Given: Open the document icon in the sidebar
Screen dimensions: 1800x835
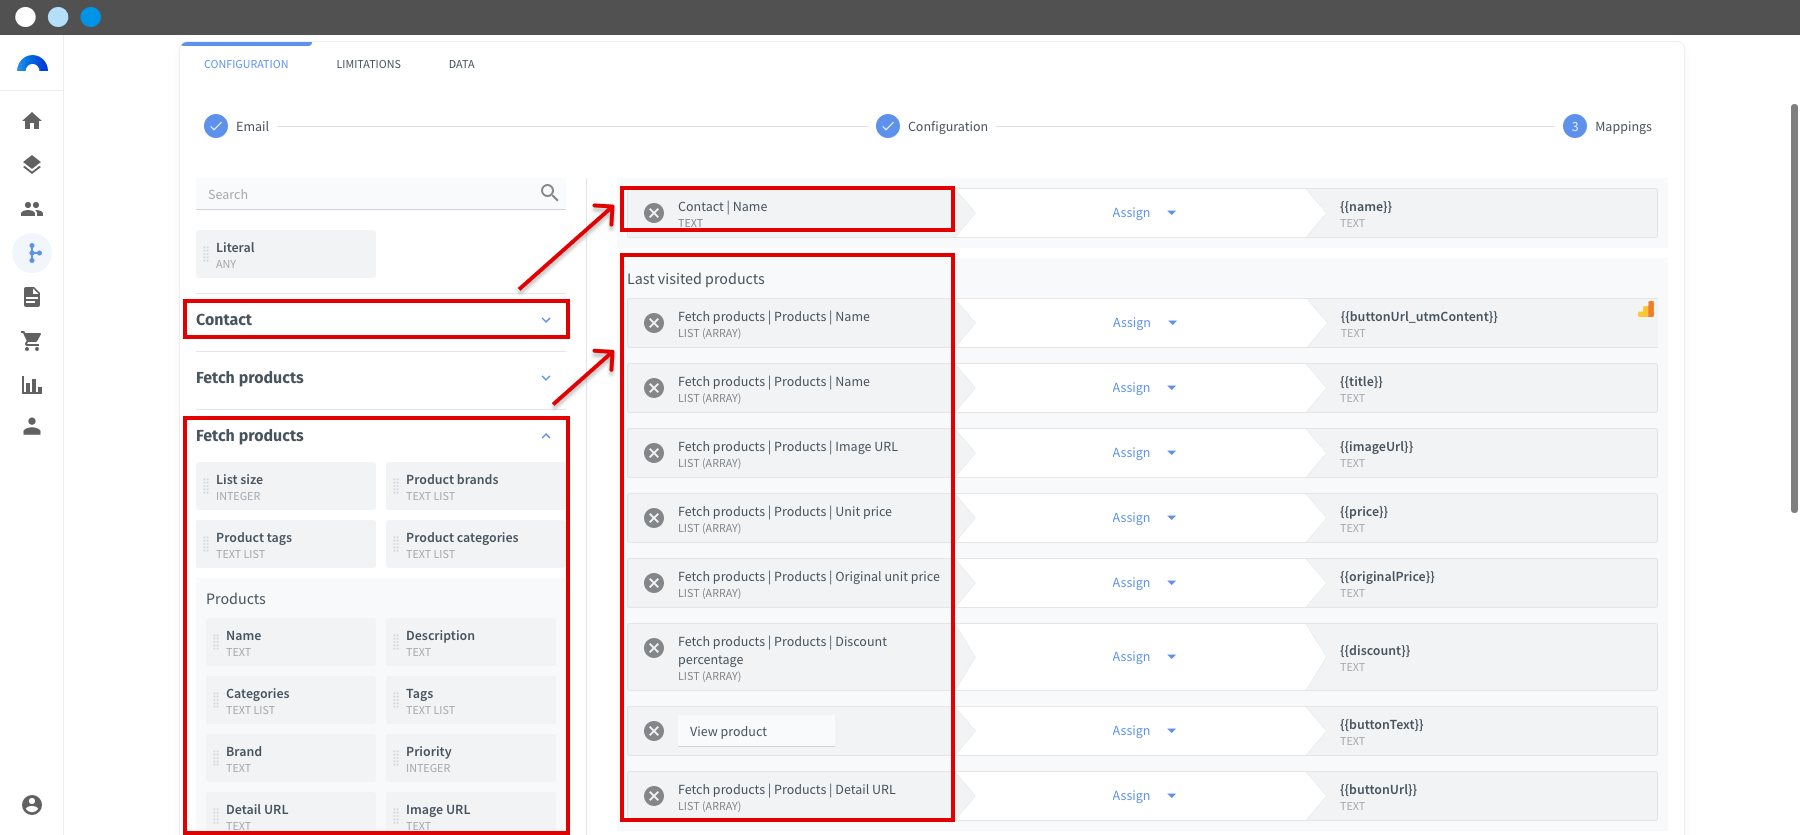Looking at the screenshot, I should 32,297.
